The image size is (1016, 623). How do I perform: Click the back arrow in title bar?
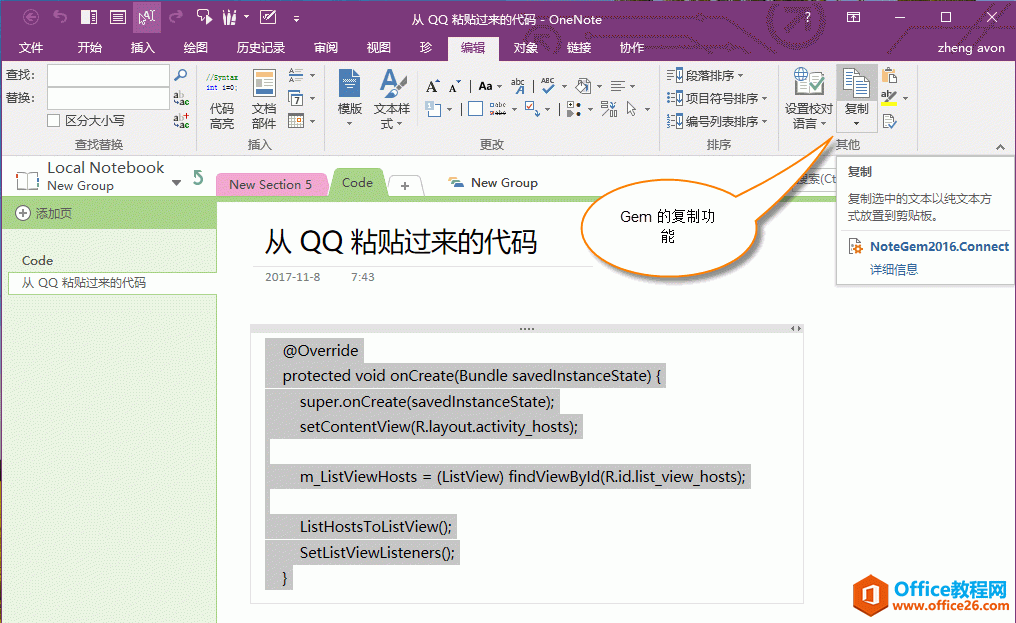31,17
